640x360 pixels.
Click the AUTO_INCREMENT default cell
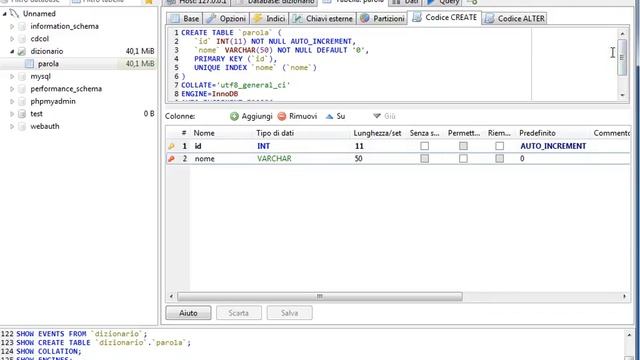(553, 146)
